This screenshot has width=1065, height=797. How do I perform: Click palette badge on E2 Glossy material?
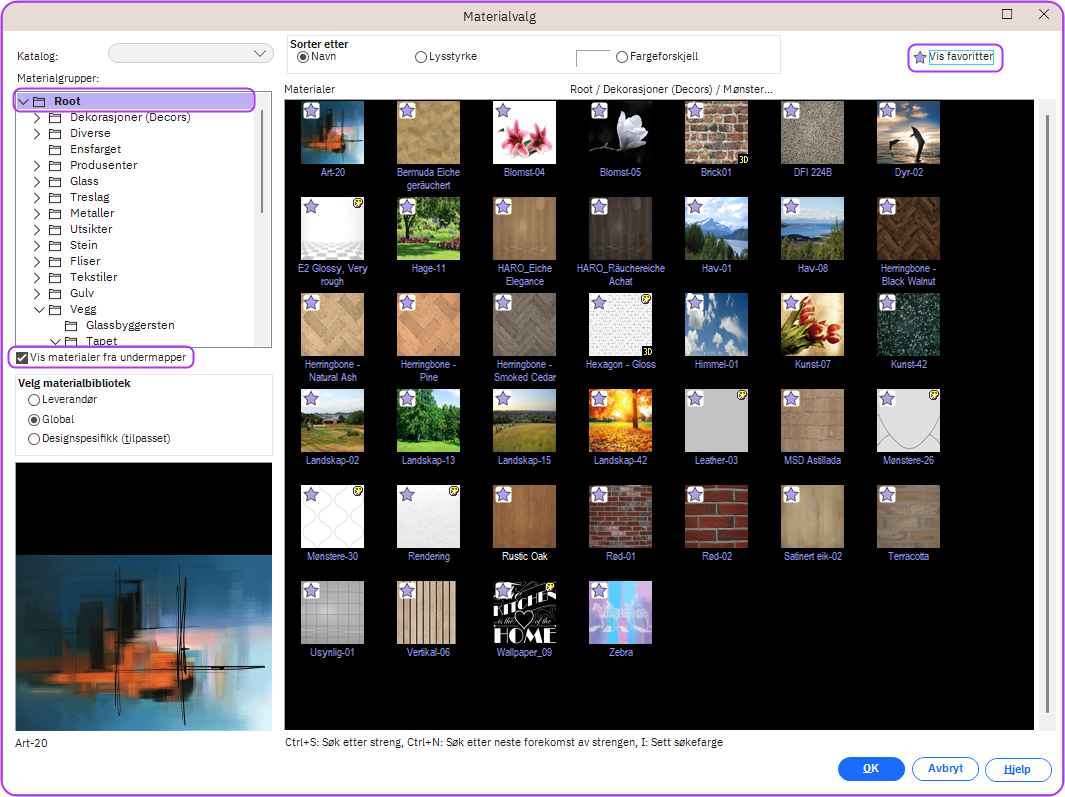click(x=357, y=203)
